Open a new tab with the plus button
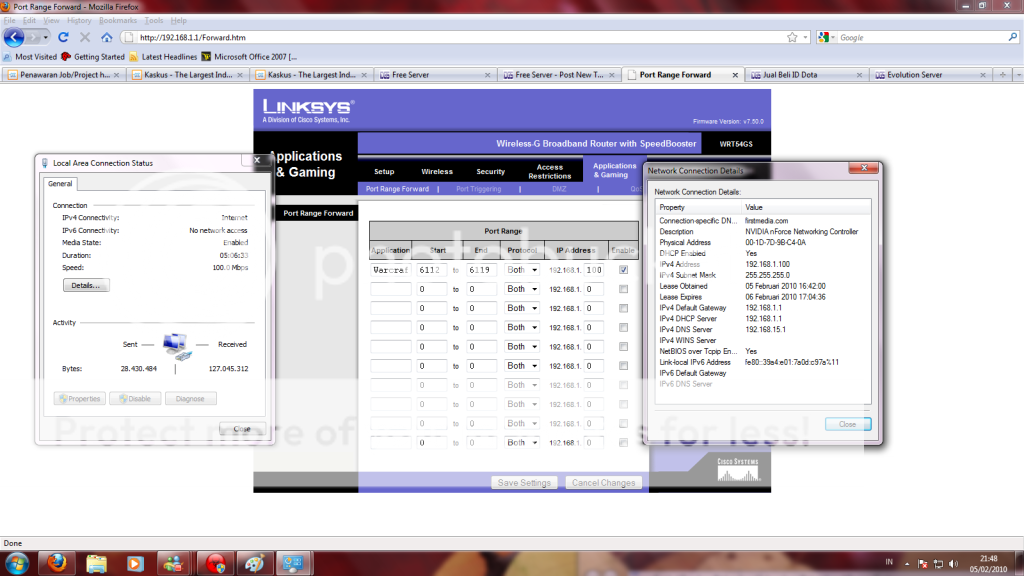This screenshot has width=1024, height=576. click(x=1002, y=75)
